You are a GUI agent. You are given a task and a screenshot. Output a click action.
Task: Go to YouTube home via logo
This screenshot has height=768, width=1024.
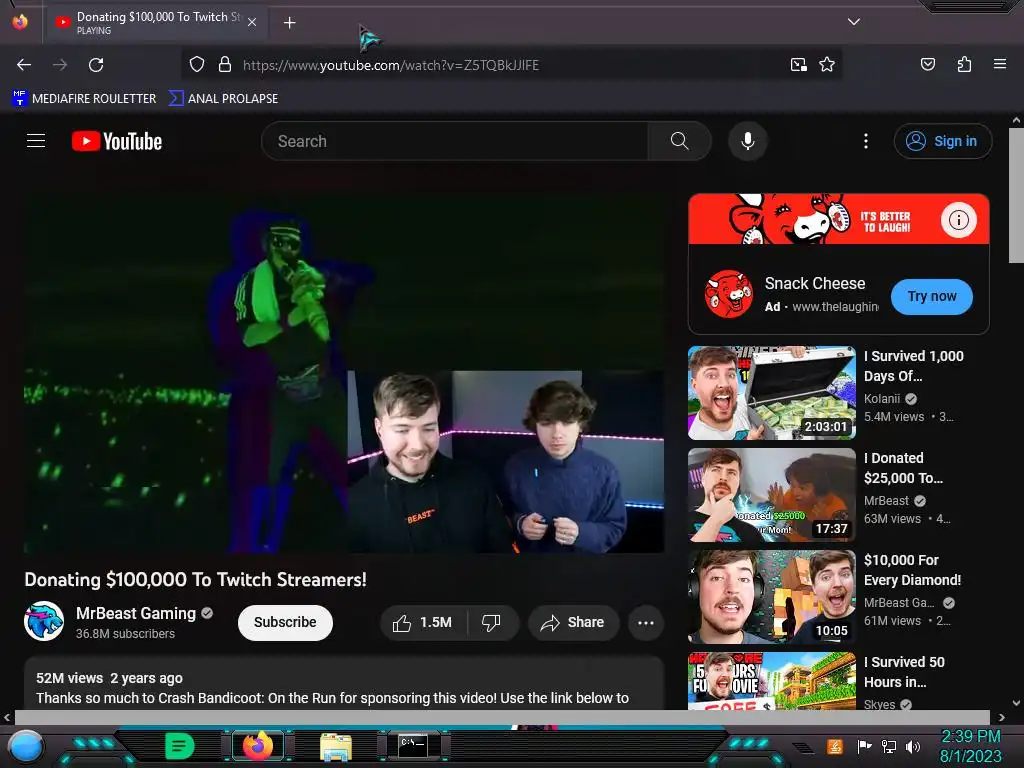117,141
